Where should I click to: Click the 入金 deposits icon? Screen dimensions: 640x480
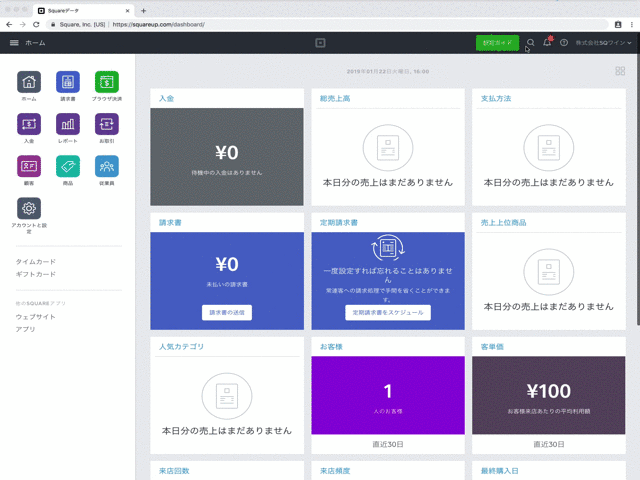tap(29, 125)
